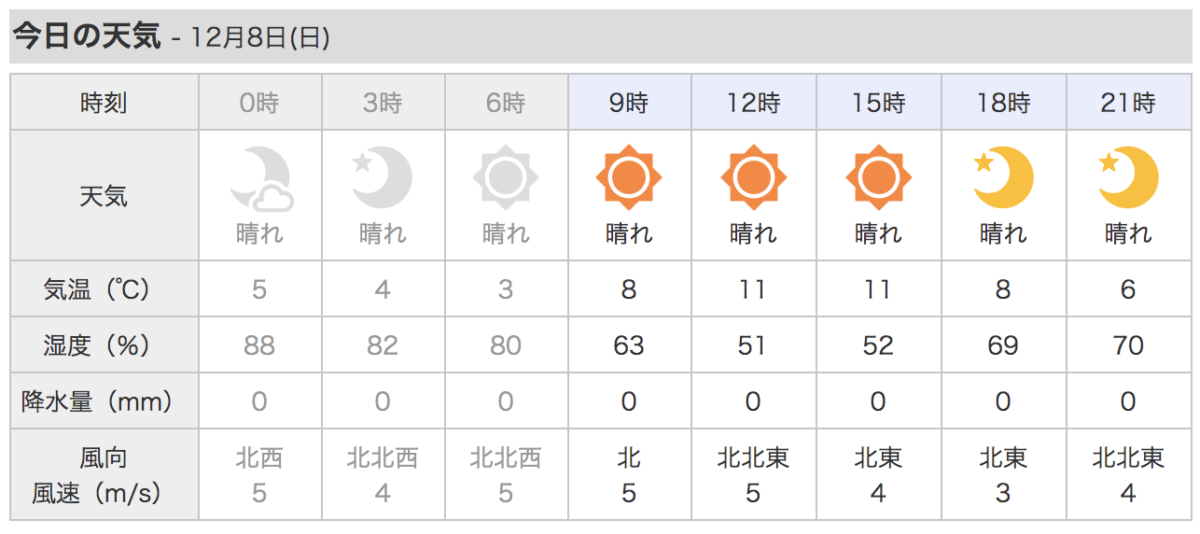
Task: Select the 21時 column header
Action: pos(1128,102)
